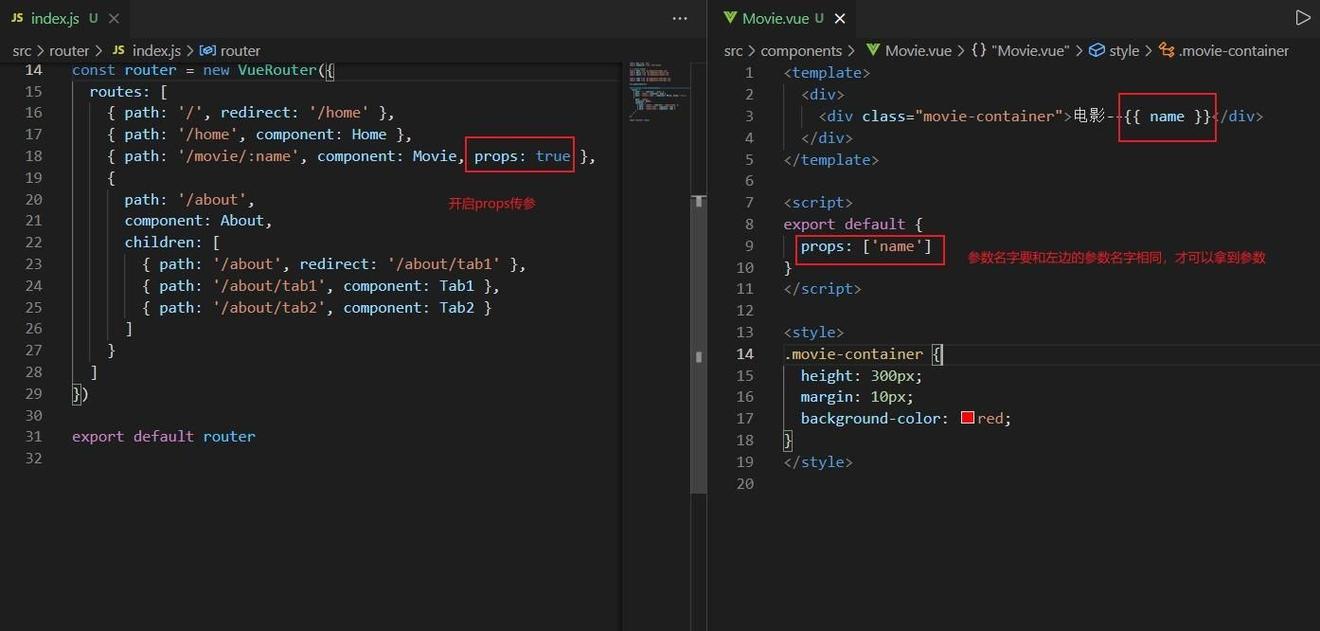Click line number 18 in index.js
This screenshot has width=1320, height=631.
click(34, 156)
